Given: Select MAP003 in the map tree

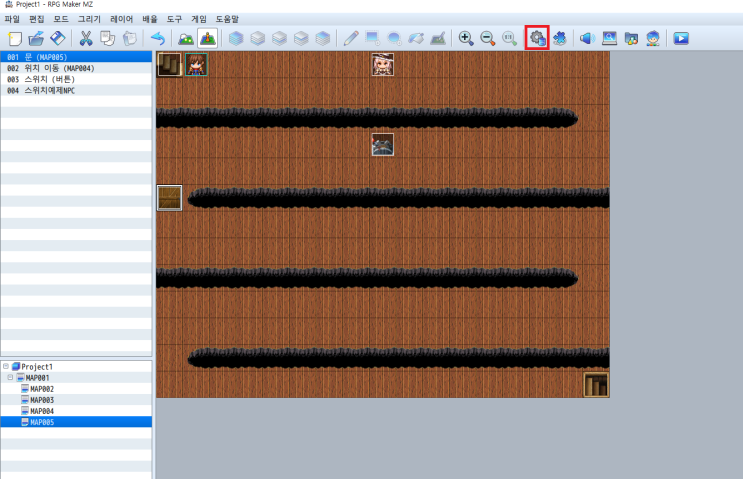Looking at the screenshot, I should pyautogui.click(x=42, y=400).
